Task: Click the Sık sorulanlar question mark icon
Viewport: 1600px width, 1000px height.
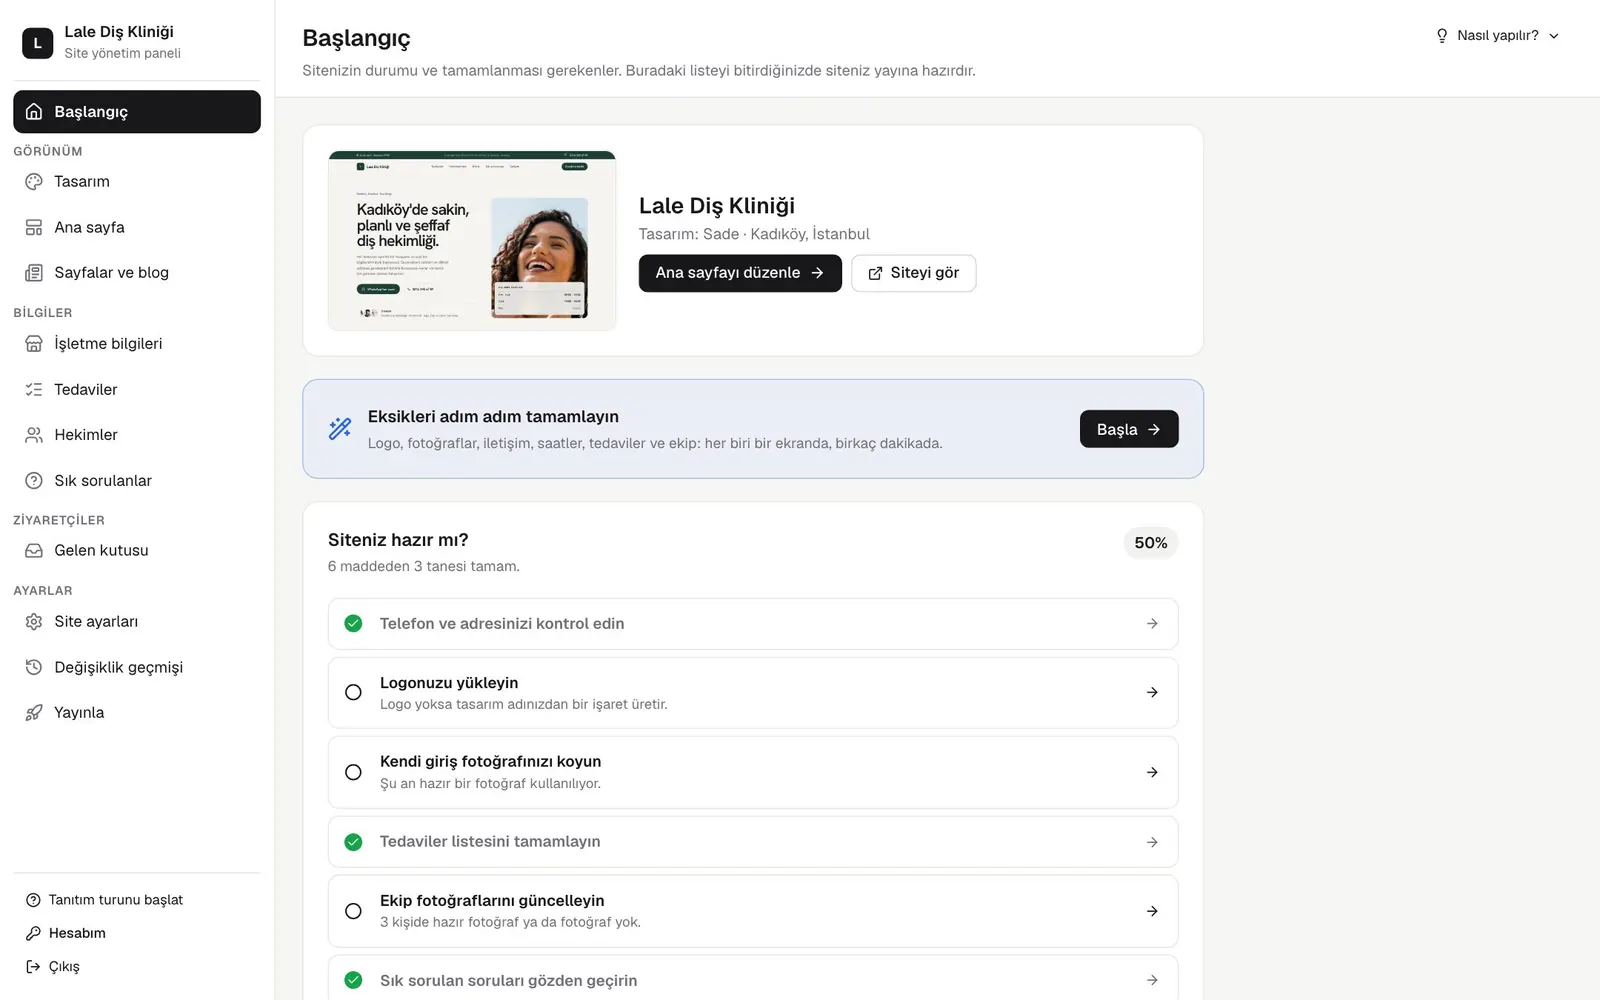Action: (x=34, y=481)
